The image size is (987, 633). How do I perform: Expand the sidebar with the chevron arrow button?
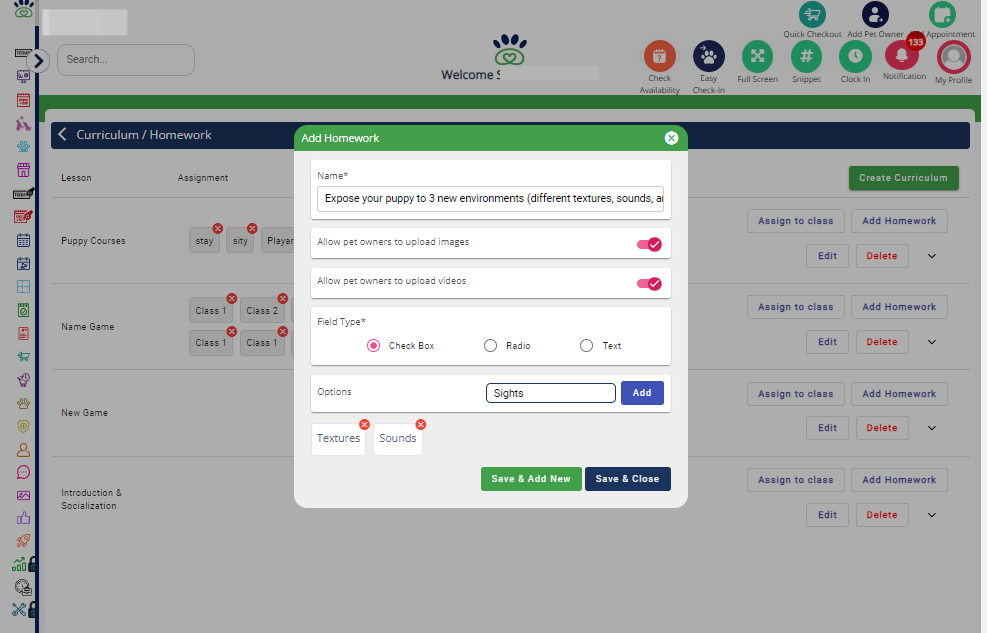38,61
